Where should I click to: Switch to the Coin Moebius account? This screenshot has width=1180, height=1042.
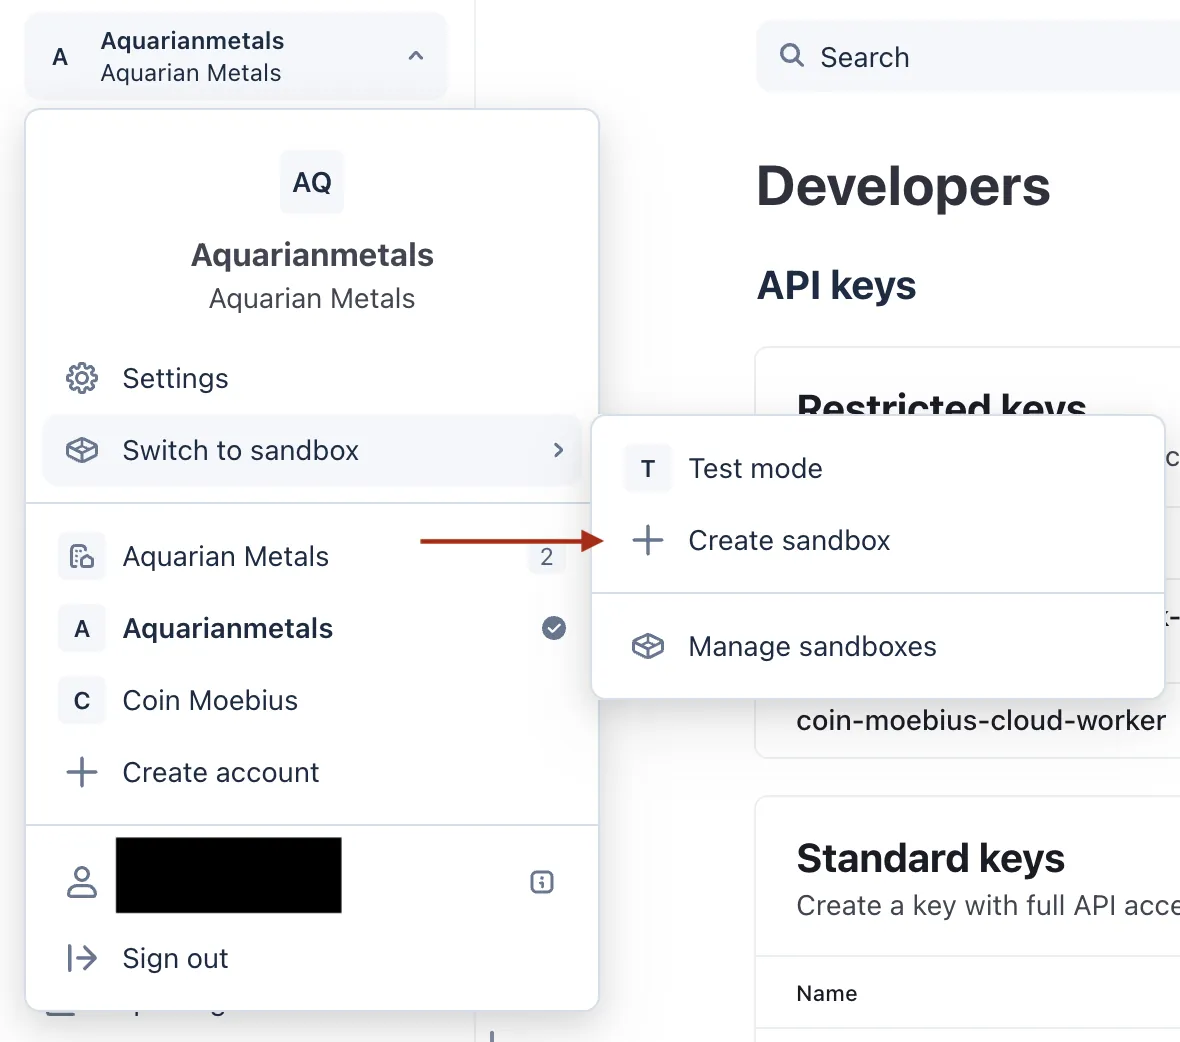(312, 701)
